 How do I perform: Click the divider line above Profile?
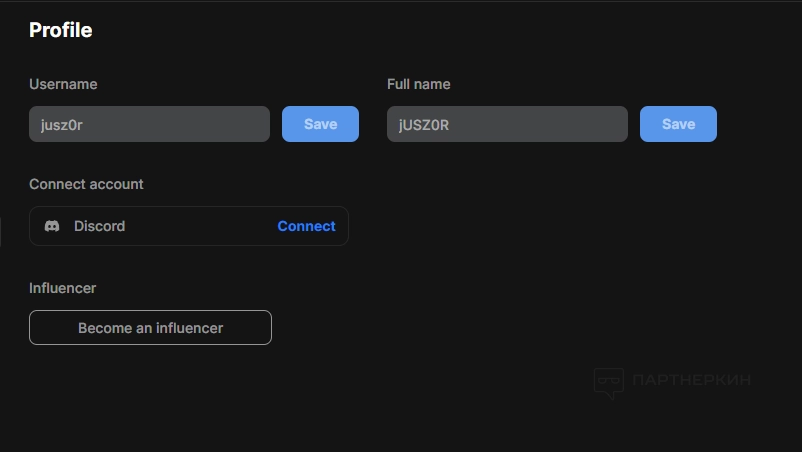click(400, 1)
